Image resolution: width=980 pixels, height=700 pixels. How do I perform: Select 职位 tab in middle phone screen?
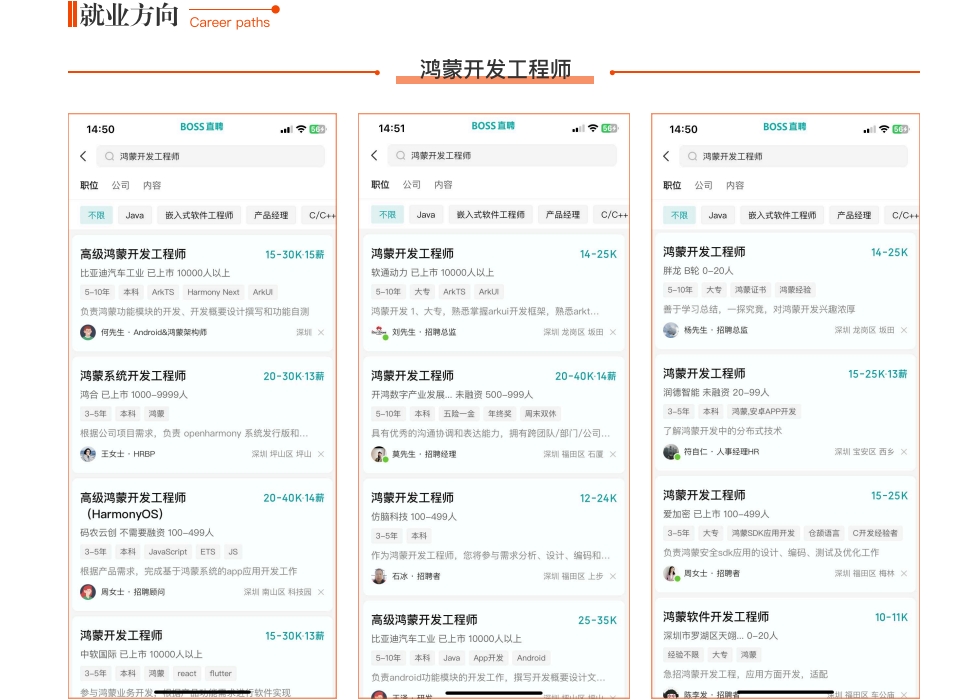[380, 184]
